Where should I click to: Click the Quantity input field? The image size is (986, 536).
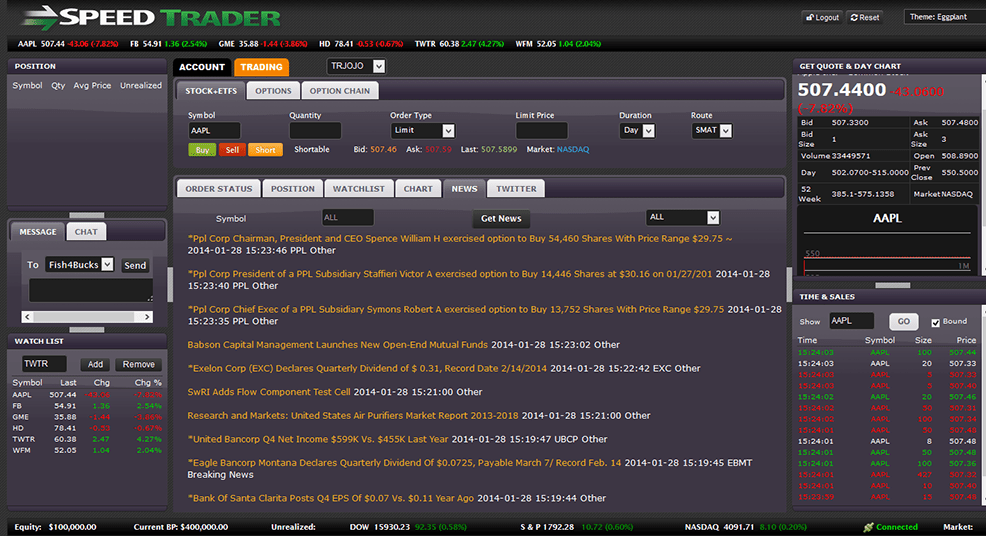(x=315, y=130)
